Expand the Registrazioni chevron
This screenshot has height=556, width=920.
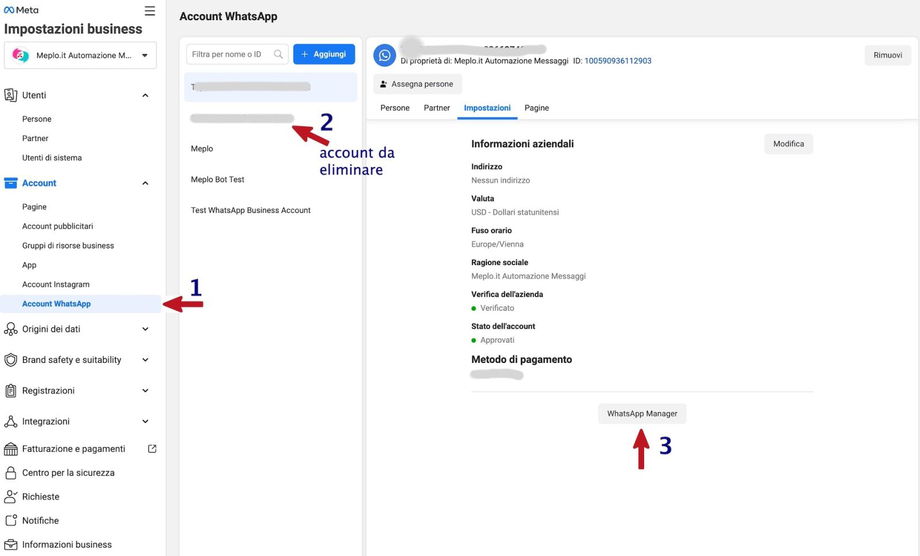click(x=145, y=391)
